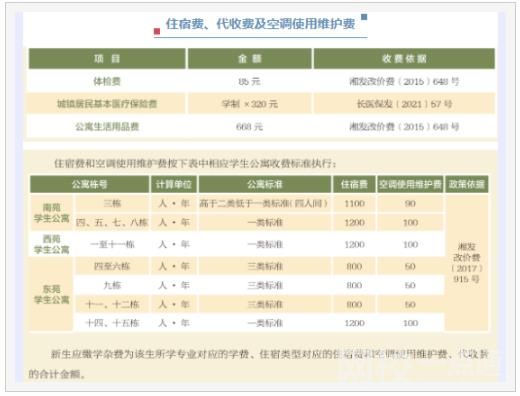Select the 收费依据 column header
Viewport: 520px width, 396px height.
(404, 59)
